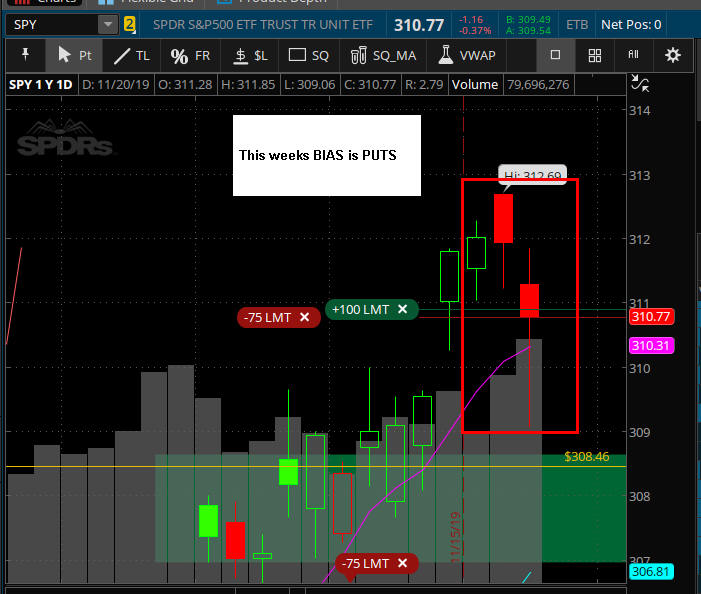Cancel the upper -75 LMT order
Image resolution: width=701 pixels, height=594 pixels.
coord(304,317)
